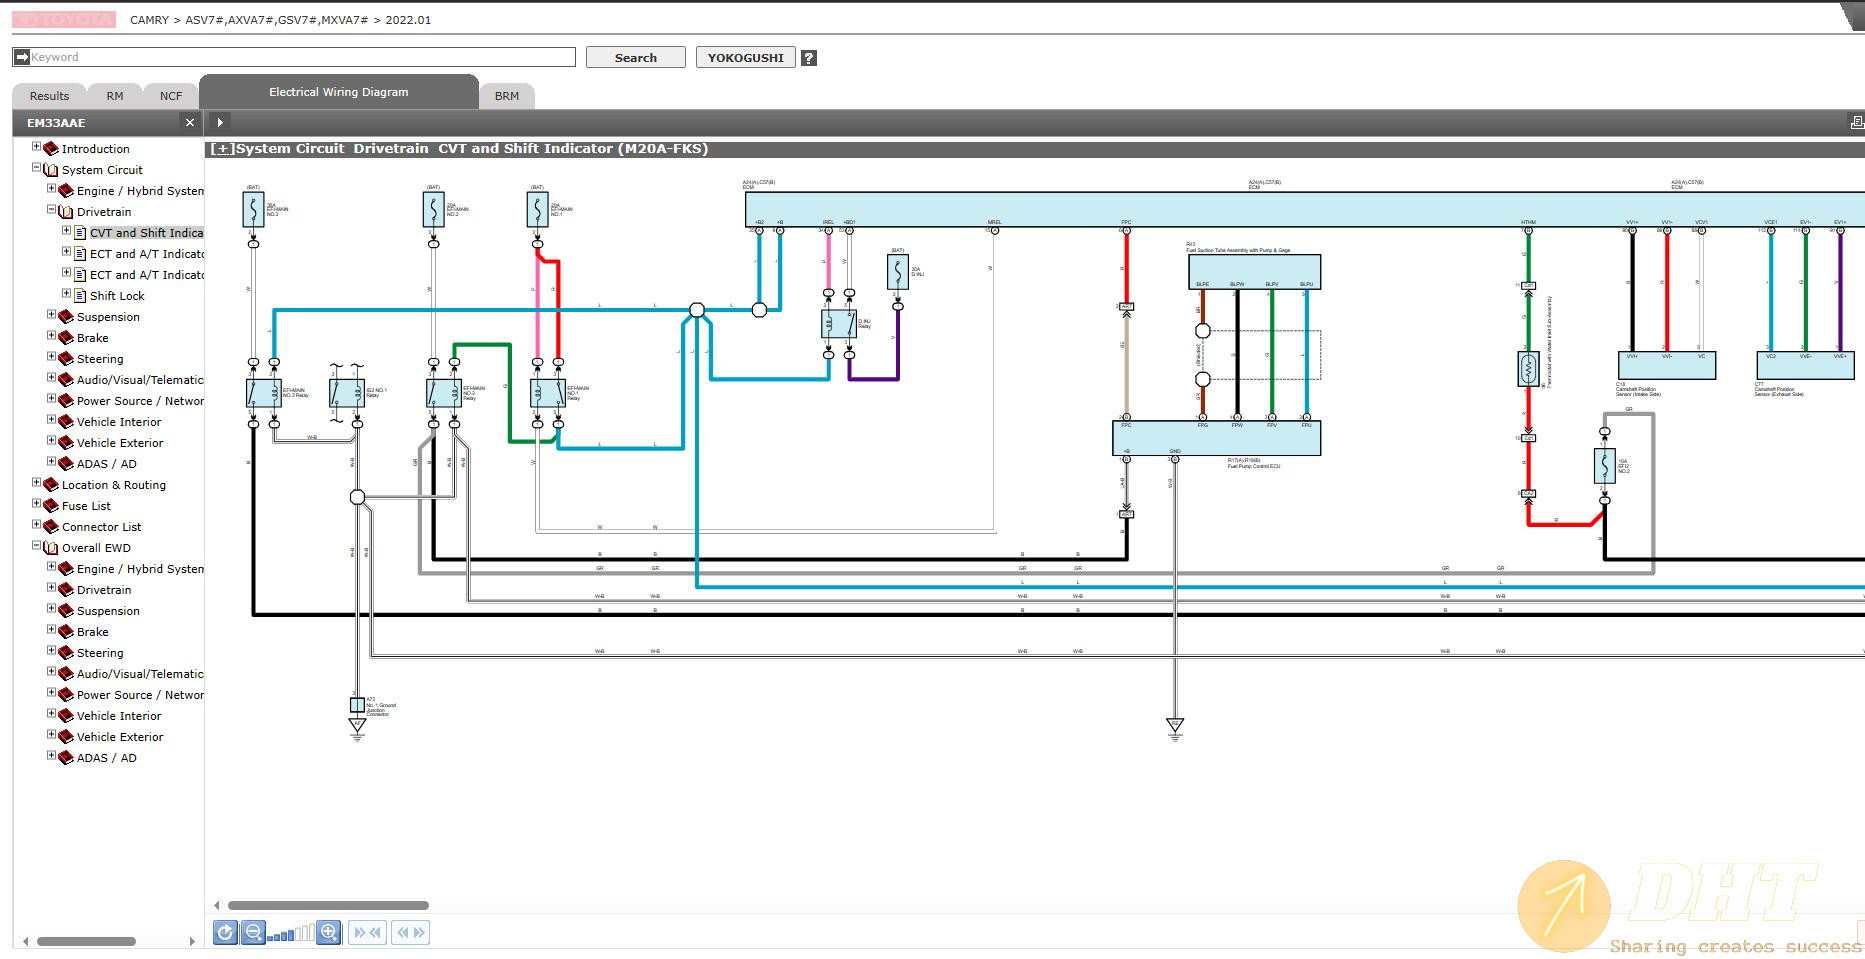Viewport: 1865px width, 959px height.
Task: Click the Steering book icon under Overall EWD
Action: click(66, 653)
